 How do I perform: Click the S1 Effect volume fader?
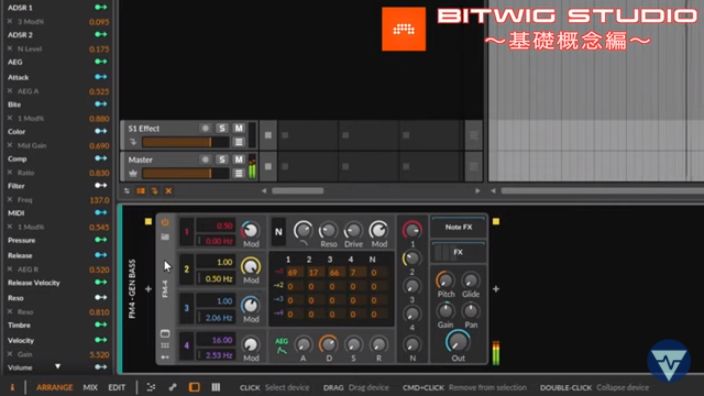[x=185, y=142]
